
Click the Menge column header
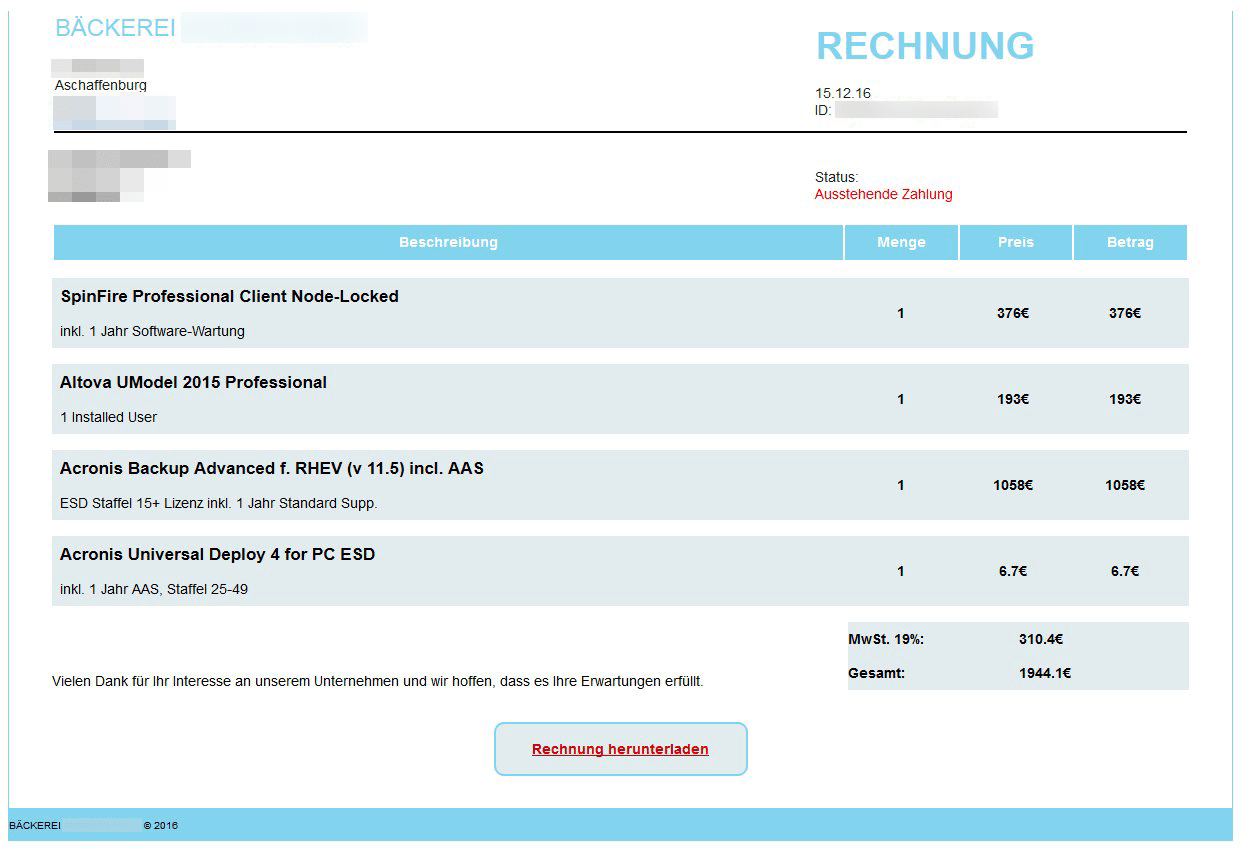click(901, 242)
